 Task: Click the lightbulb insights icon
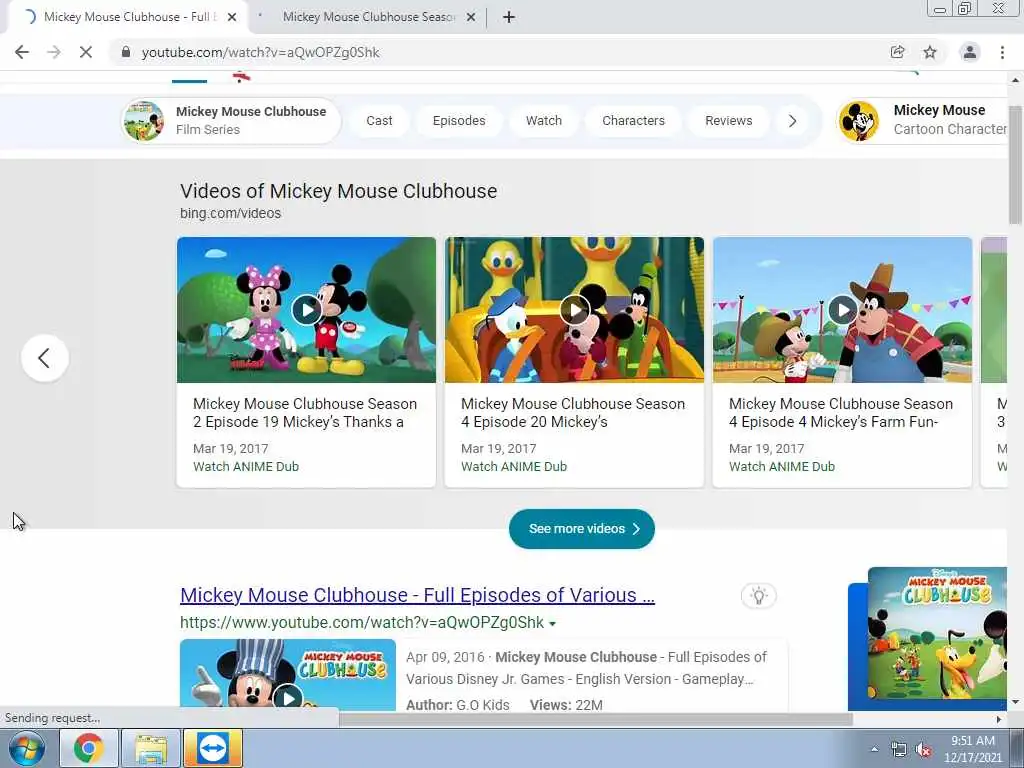[x=758, y=596]
